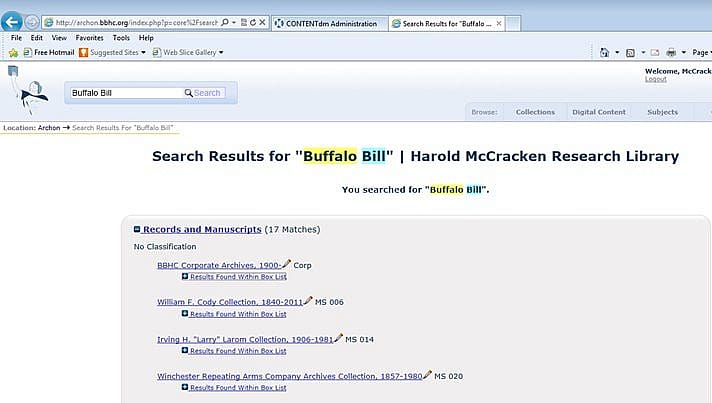Click the "No Classification" text
712x403 pixels.
165,246
